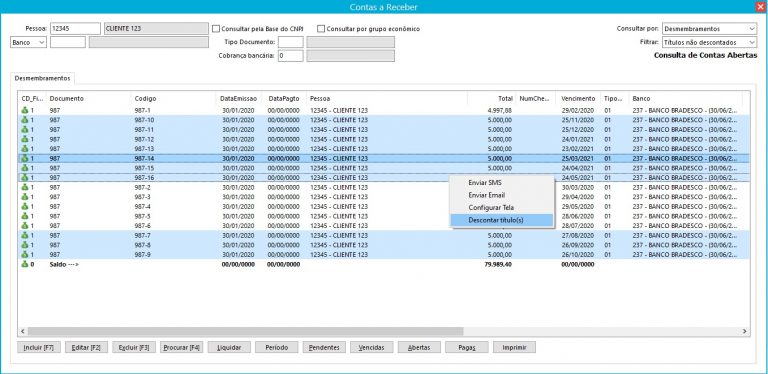Focus the Cobrança bancária code field
The height and width of the screenshot is (374, 768).
click(291, 56)
